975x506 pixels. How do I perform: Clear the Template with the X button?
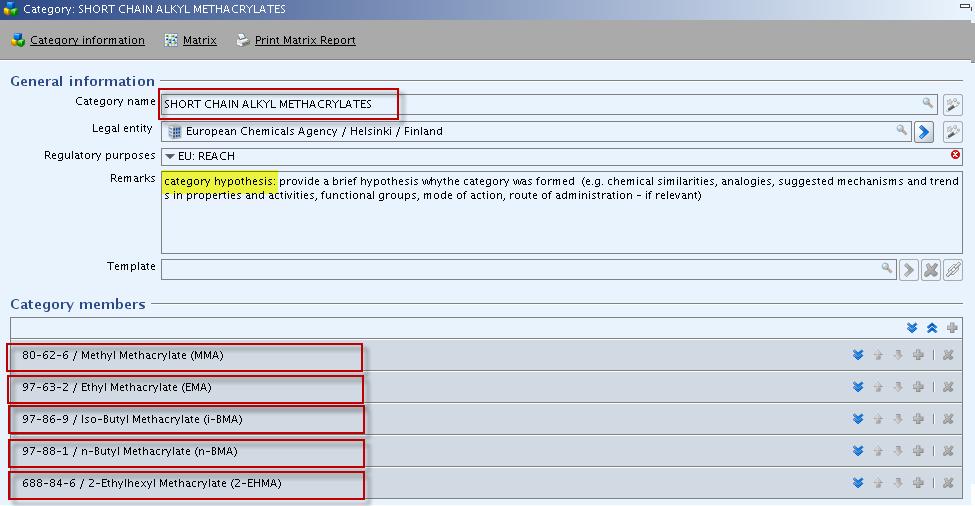click(931, 270)
